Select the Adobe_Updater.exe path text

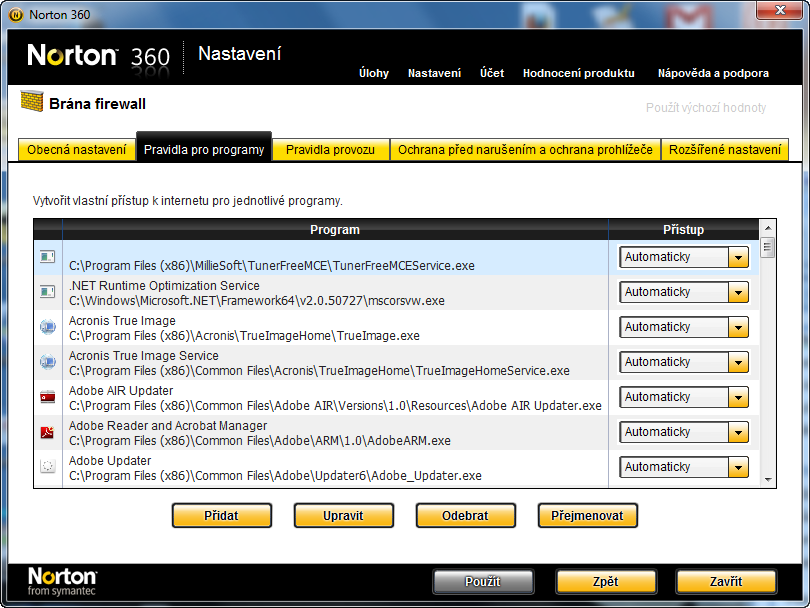click(275, 476)
